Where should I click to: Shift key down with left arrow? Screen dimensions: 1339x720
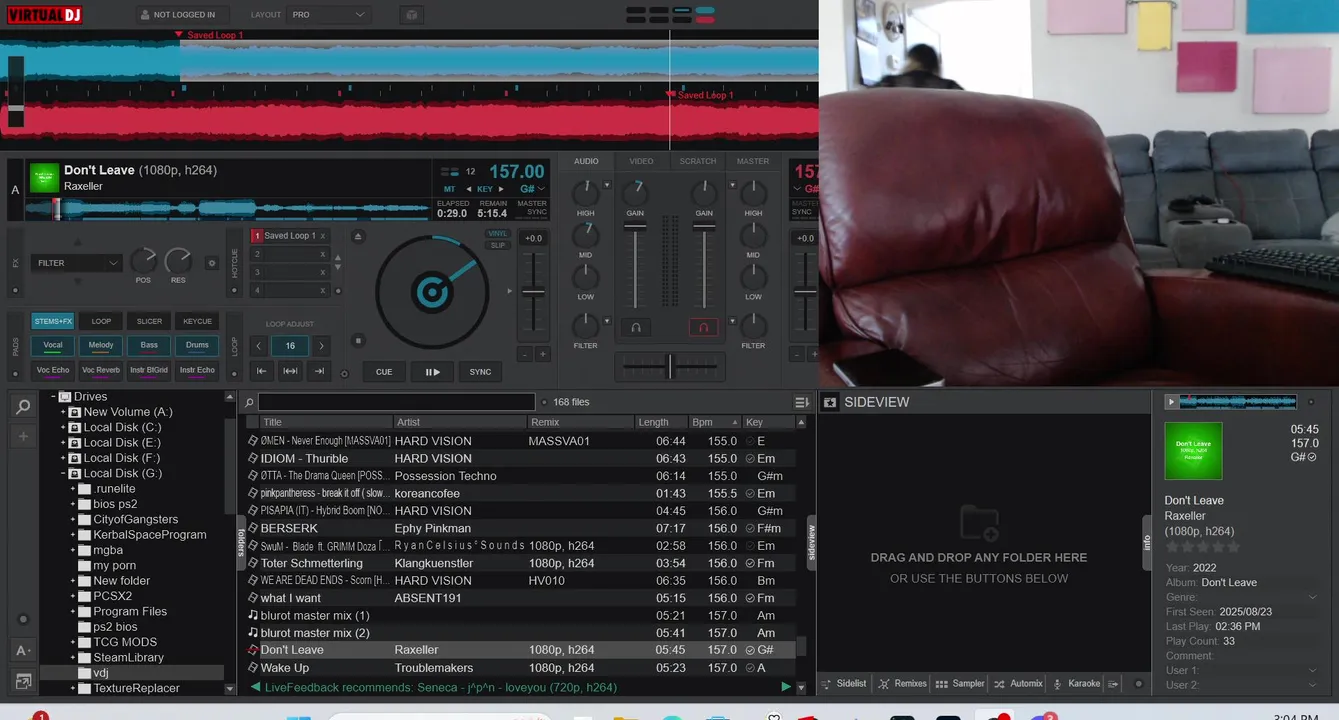[x=466, y=188]
